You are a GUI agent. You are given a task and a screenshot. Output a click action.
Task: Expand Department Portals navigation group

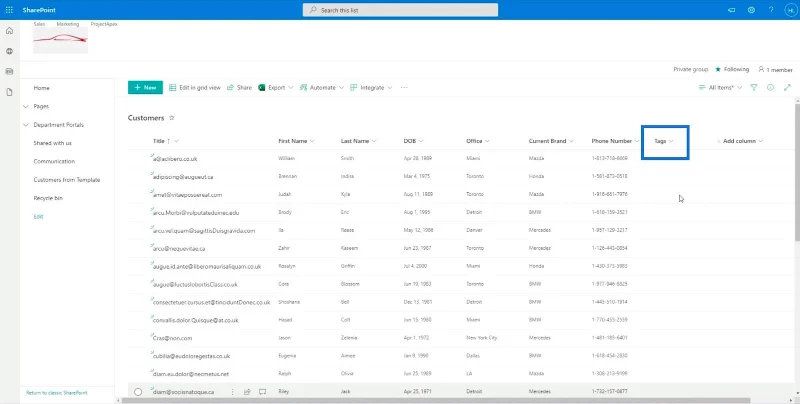tap(26, 125)
